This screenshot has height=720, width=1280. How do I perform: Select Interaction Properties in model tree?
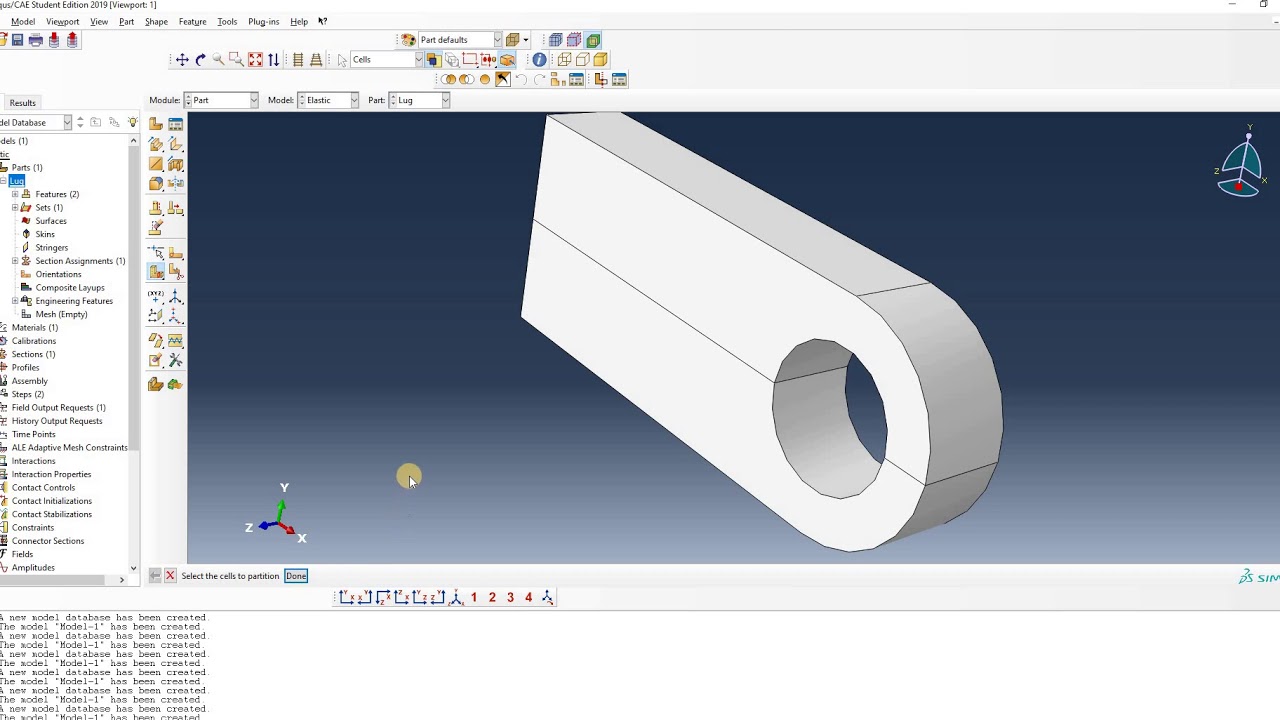(51, 474)
